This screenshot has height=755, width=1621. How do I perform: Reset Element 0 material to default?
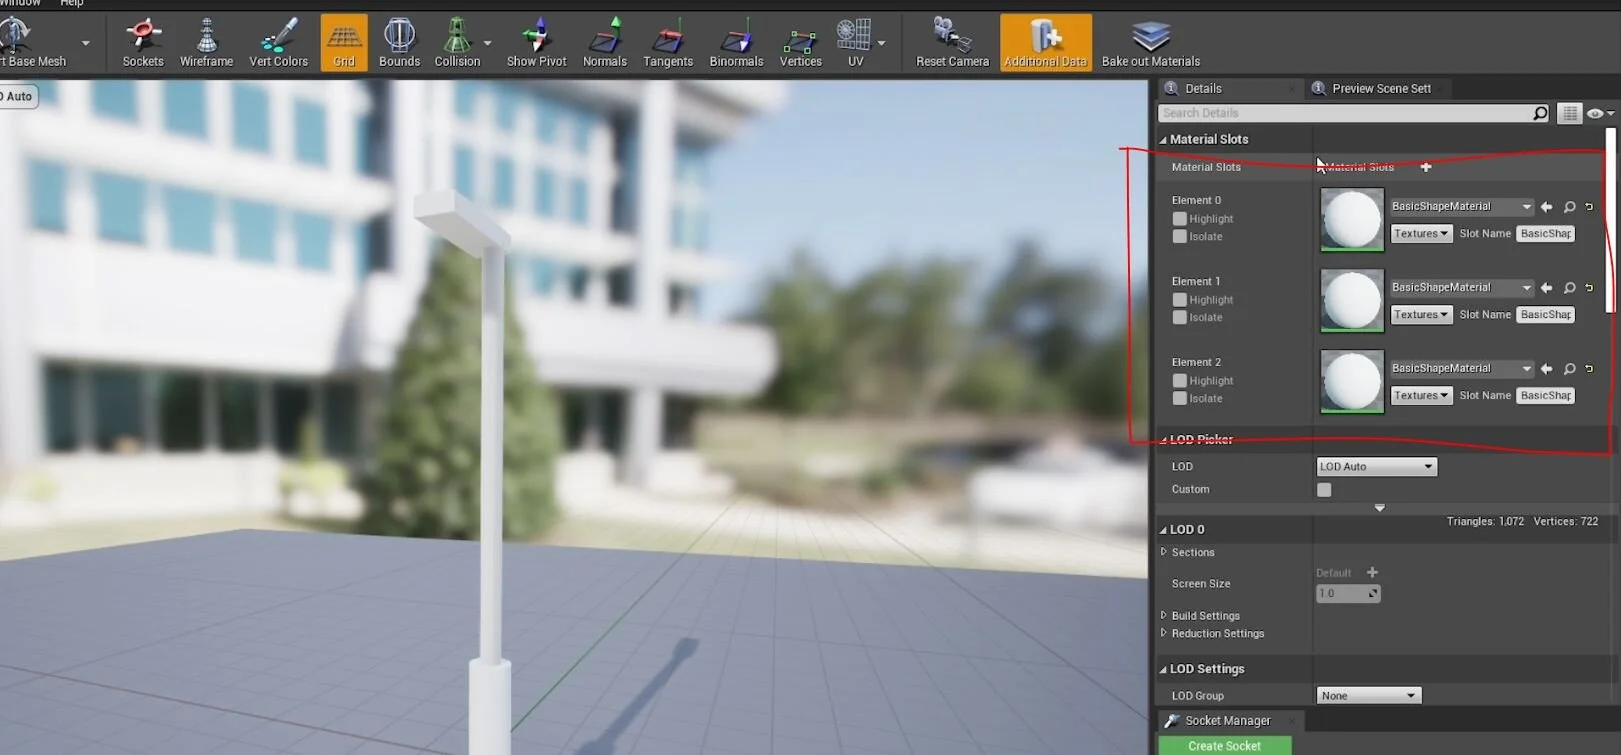[1589, 206]
